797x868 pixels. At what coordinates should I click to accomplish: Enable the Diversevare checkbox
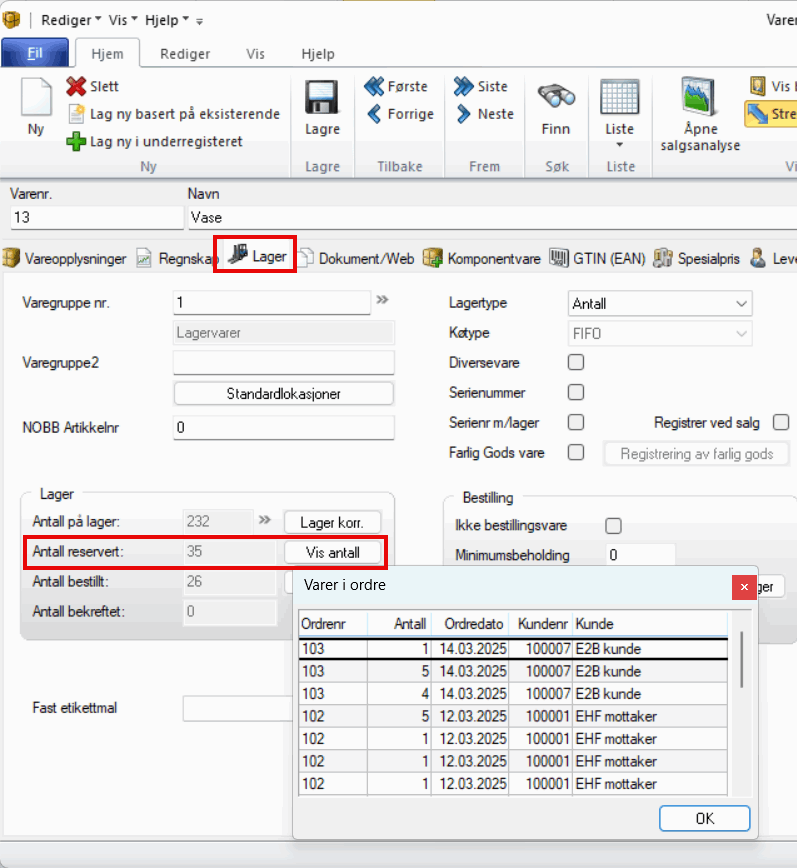click(x=576, y=363)
